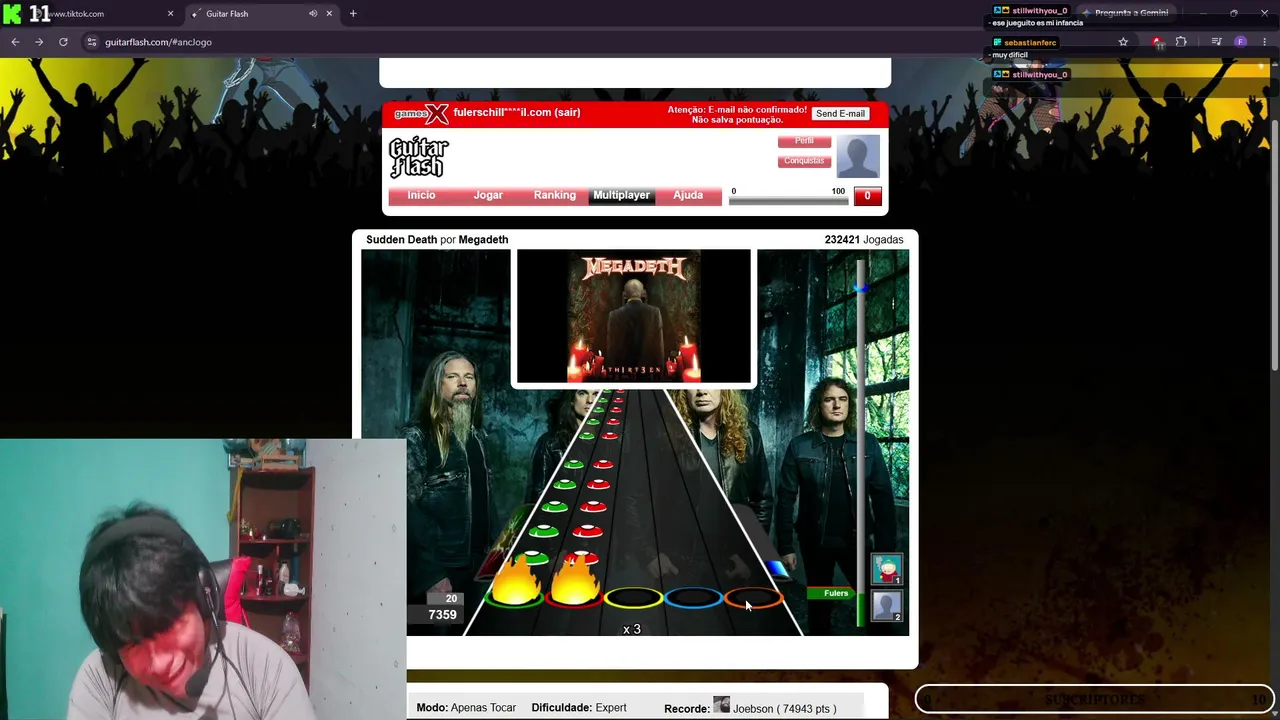Open the Conquistas button
The width and height of the screenshot is (1280, 720).
804,161
